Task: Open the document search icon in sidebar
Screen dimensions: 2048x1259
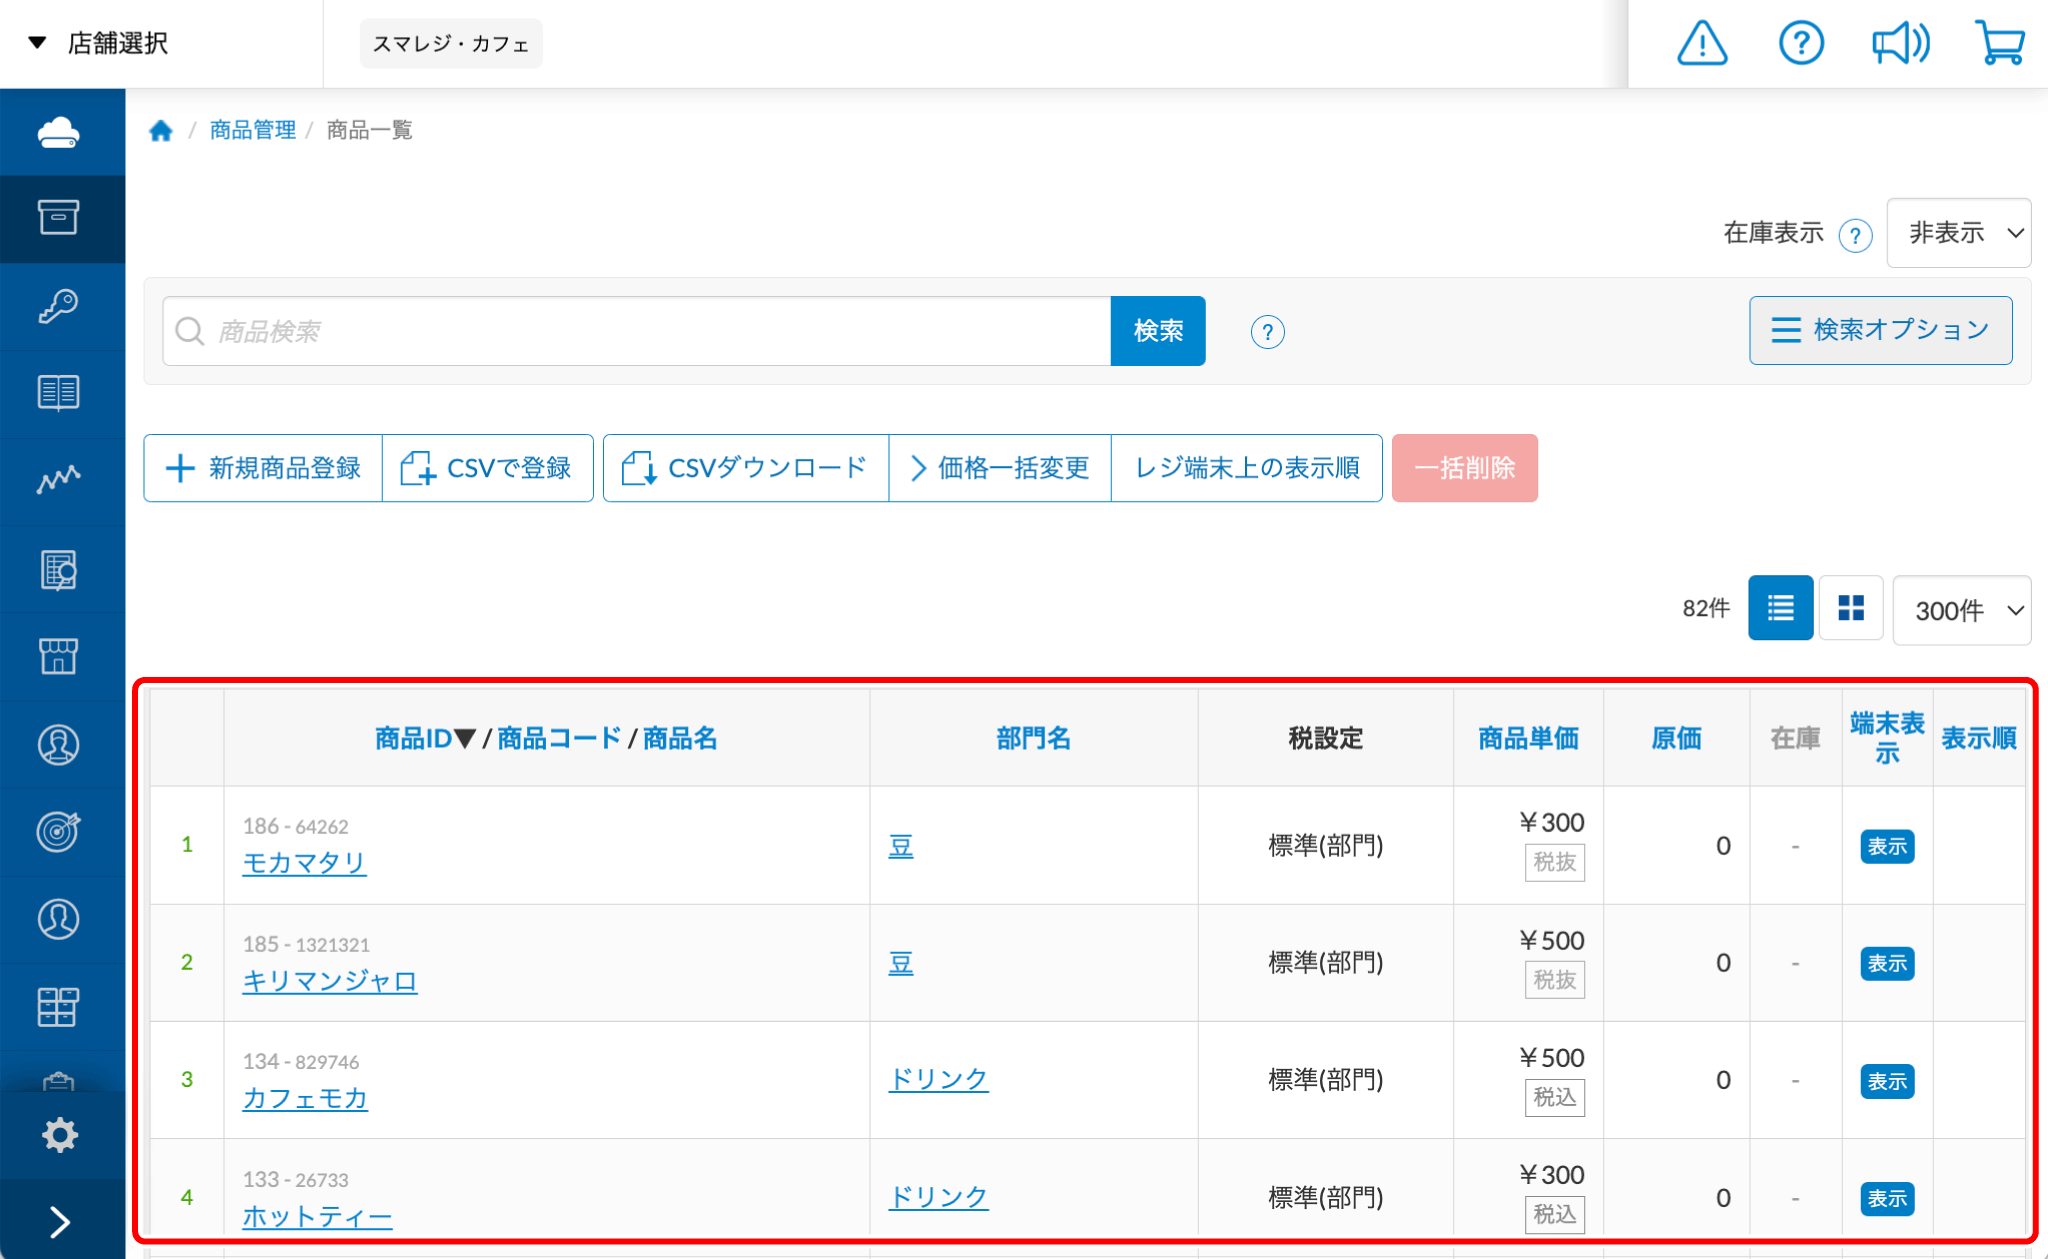Action: (x=59, y=569)
